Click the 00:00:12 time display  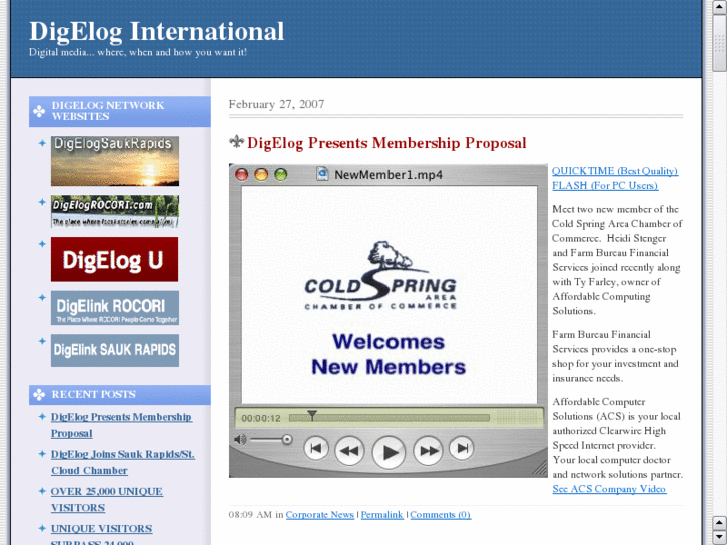pos(261,418)
